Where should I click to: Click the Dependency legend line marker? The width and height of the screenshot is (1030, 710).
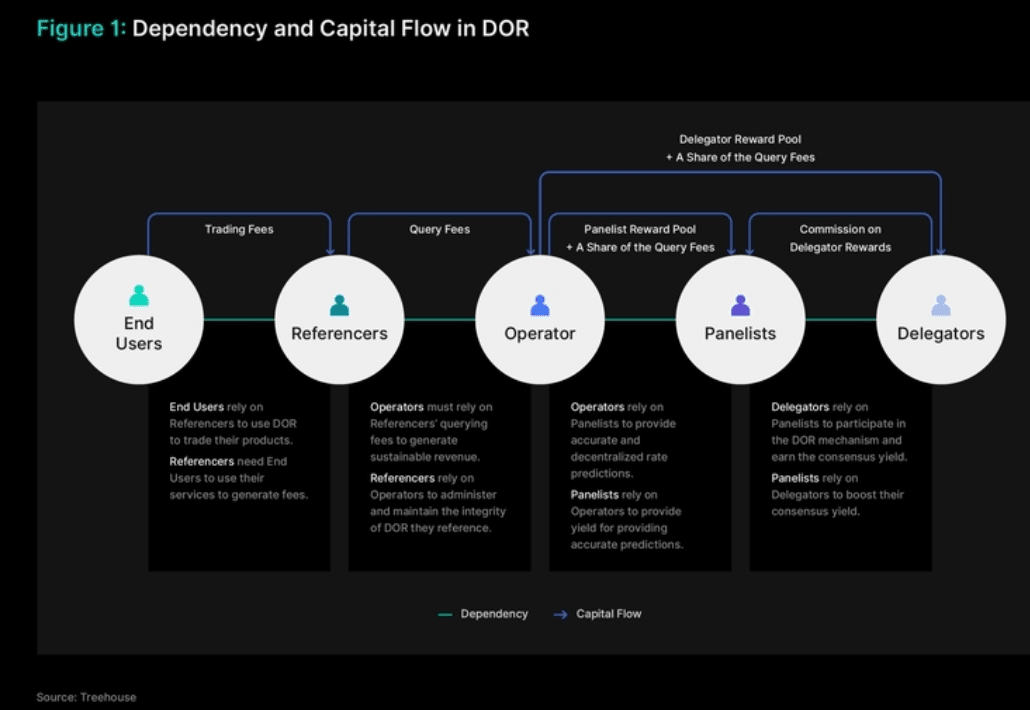pyautogui.click(x=445, y=615)
